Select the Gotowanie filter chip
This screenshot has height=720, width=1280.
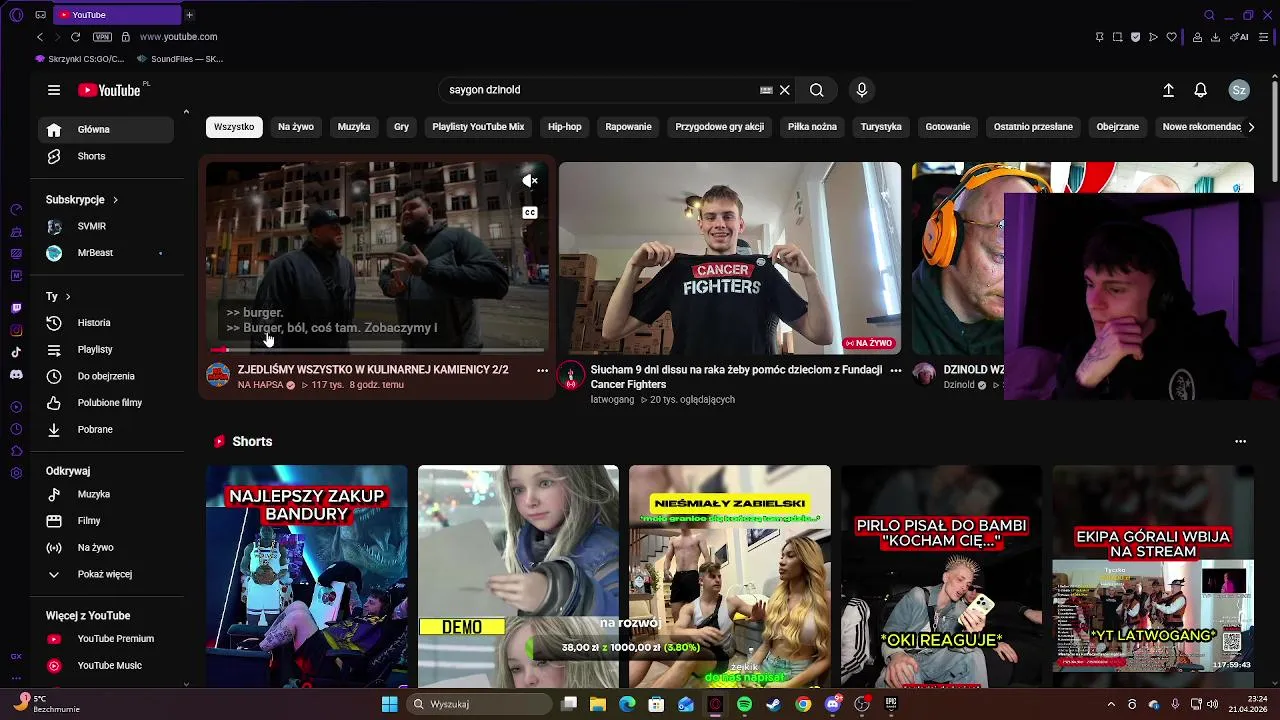pos(948,127)
